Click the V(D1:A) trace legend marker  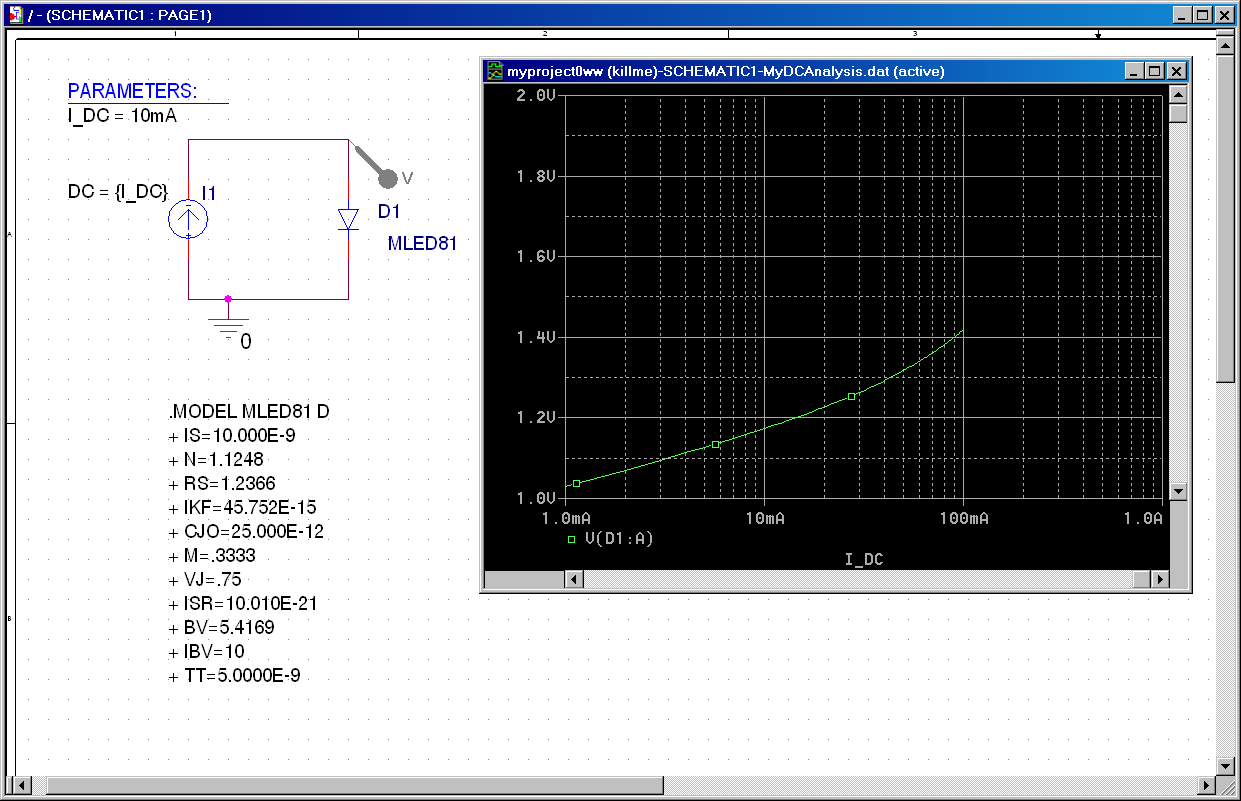coord(572,539)
